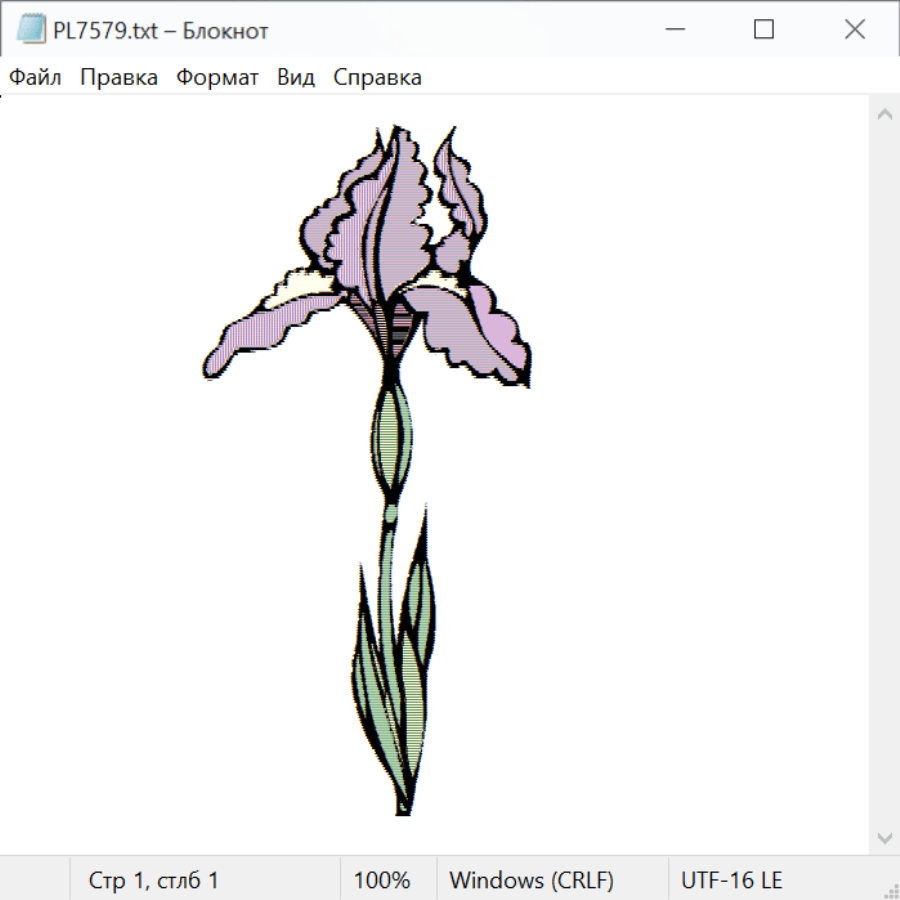This screenshot has height=900, width=900.
Task: Click the Notepad icon in the title bar
Action: pyautogui.click(x=31, y=30)
